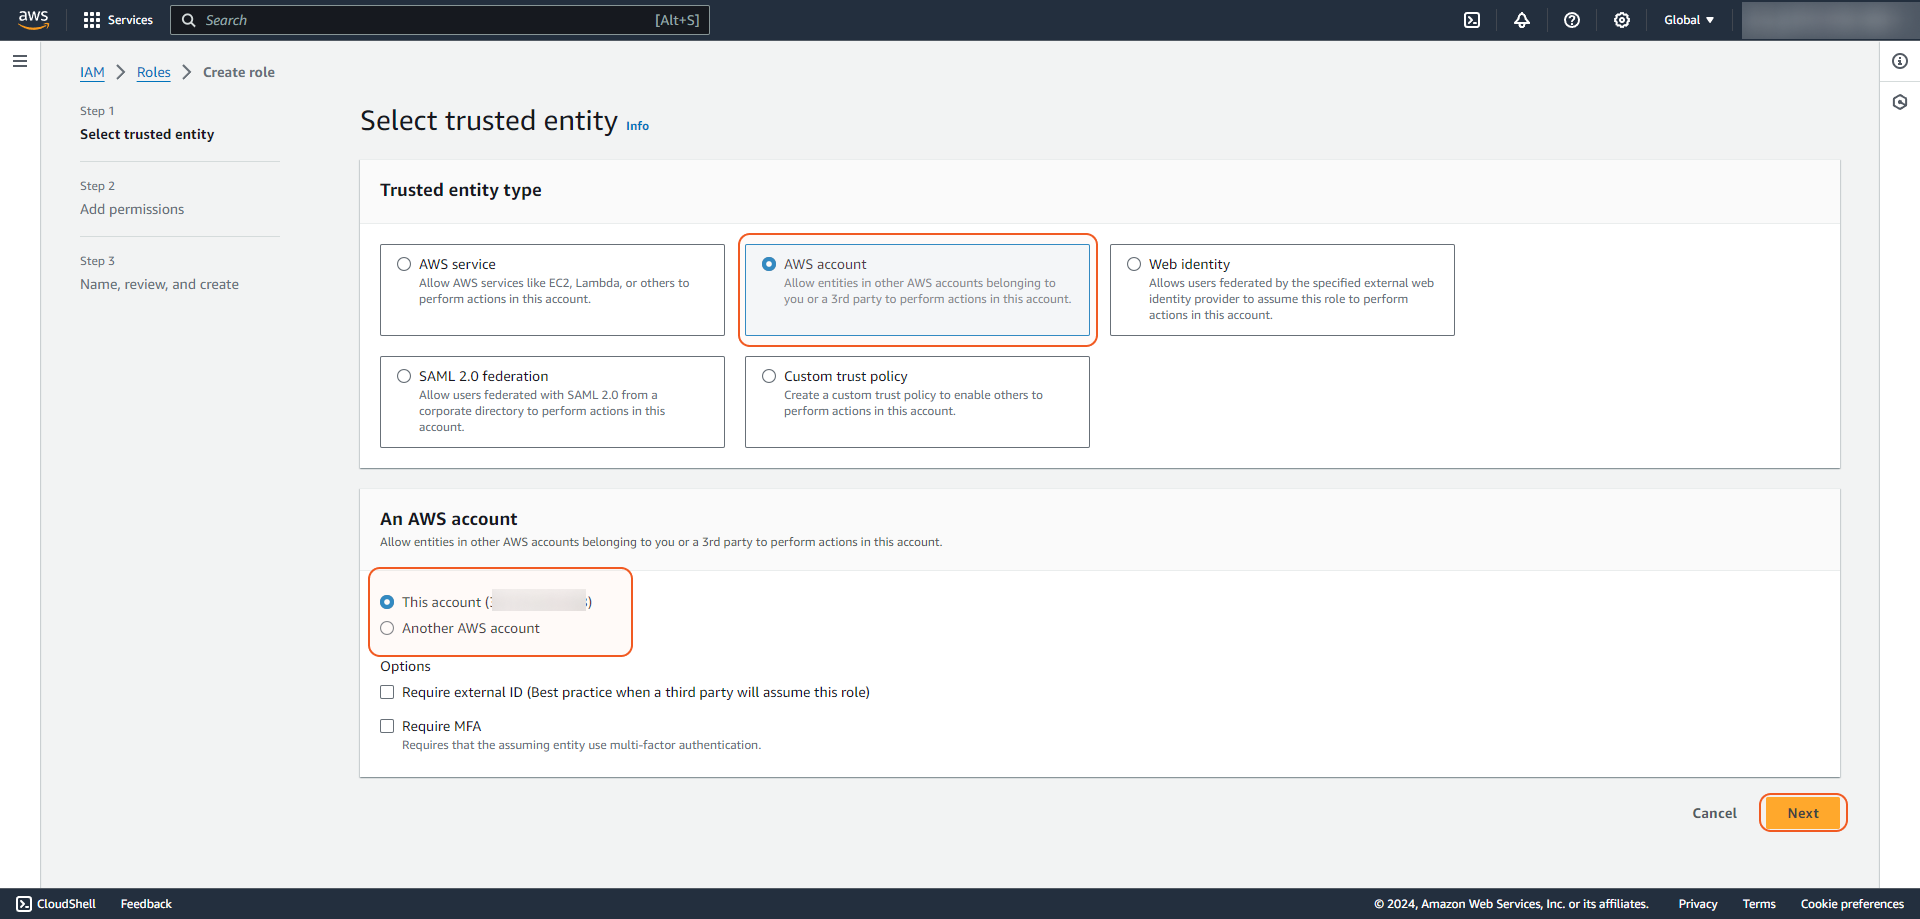The image size is (1920, 919).
Task: Select the AWS service radio option
Action: pos(404,264)
